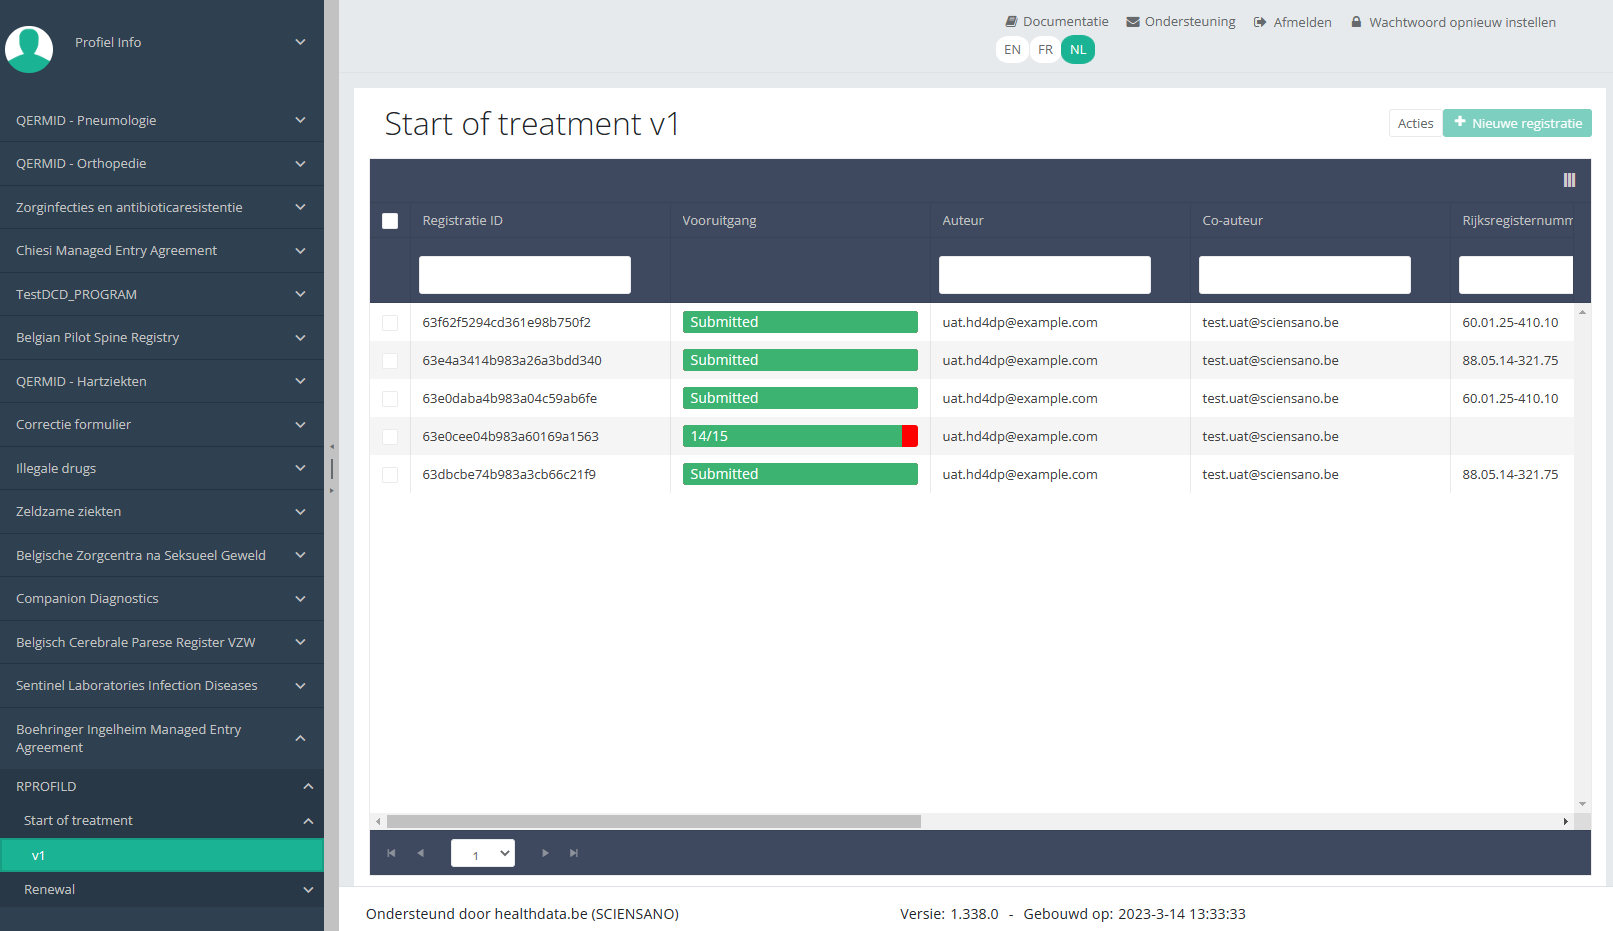The width and height of the screenshot is (1613, 931).
Task: Click Nieuwe registratie button
Action: point(1517,123)
